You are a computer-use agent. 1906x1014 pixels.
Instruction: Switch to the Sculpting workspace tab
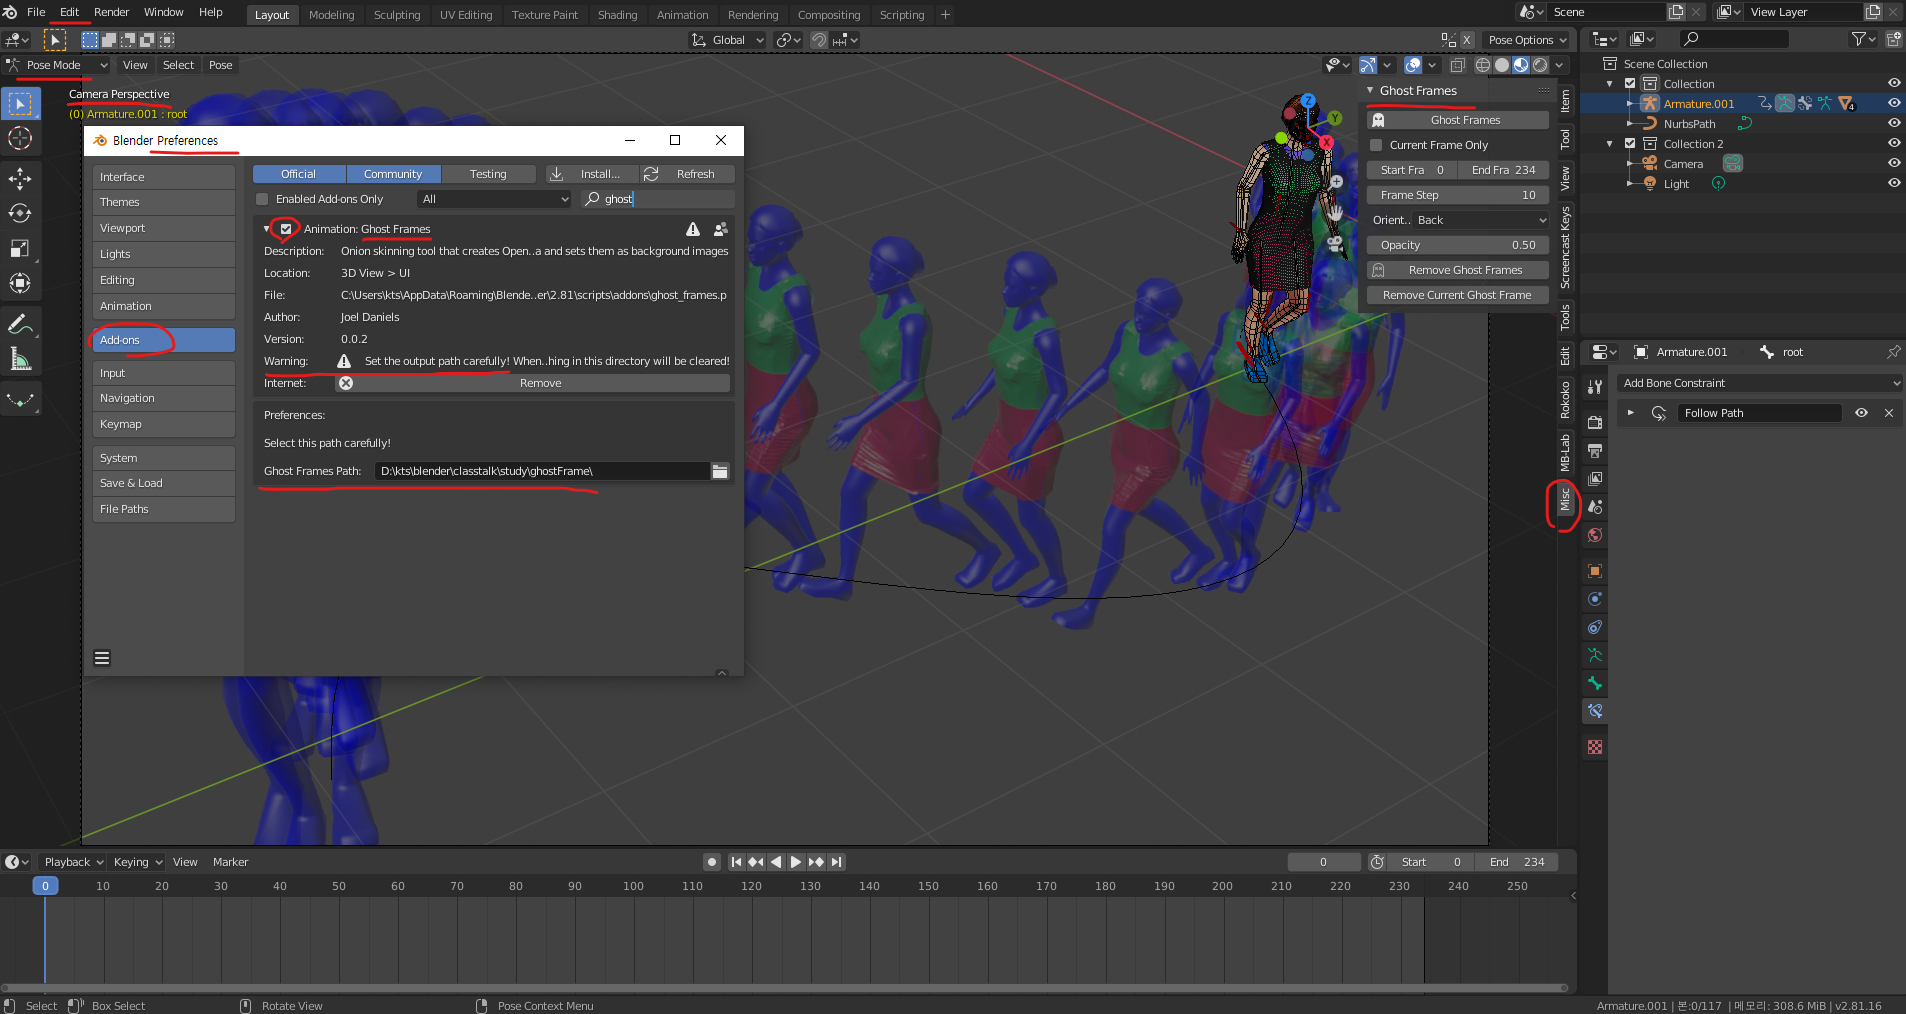pos(397,15)
